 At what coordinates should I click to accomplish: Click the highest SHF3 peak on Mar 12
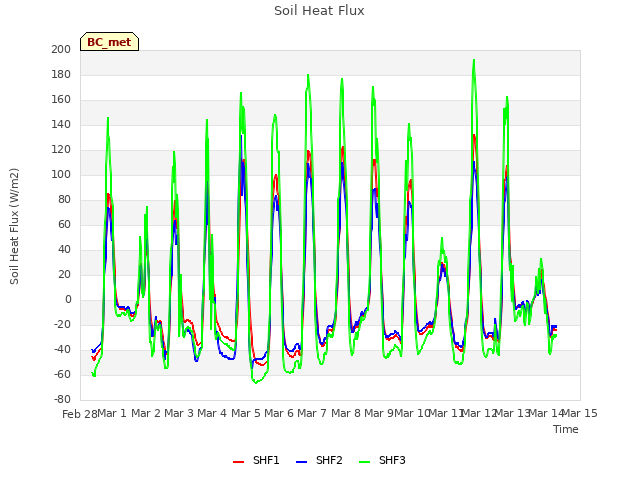(x=474, y=60)
